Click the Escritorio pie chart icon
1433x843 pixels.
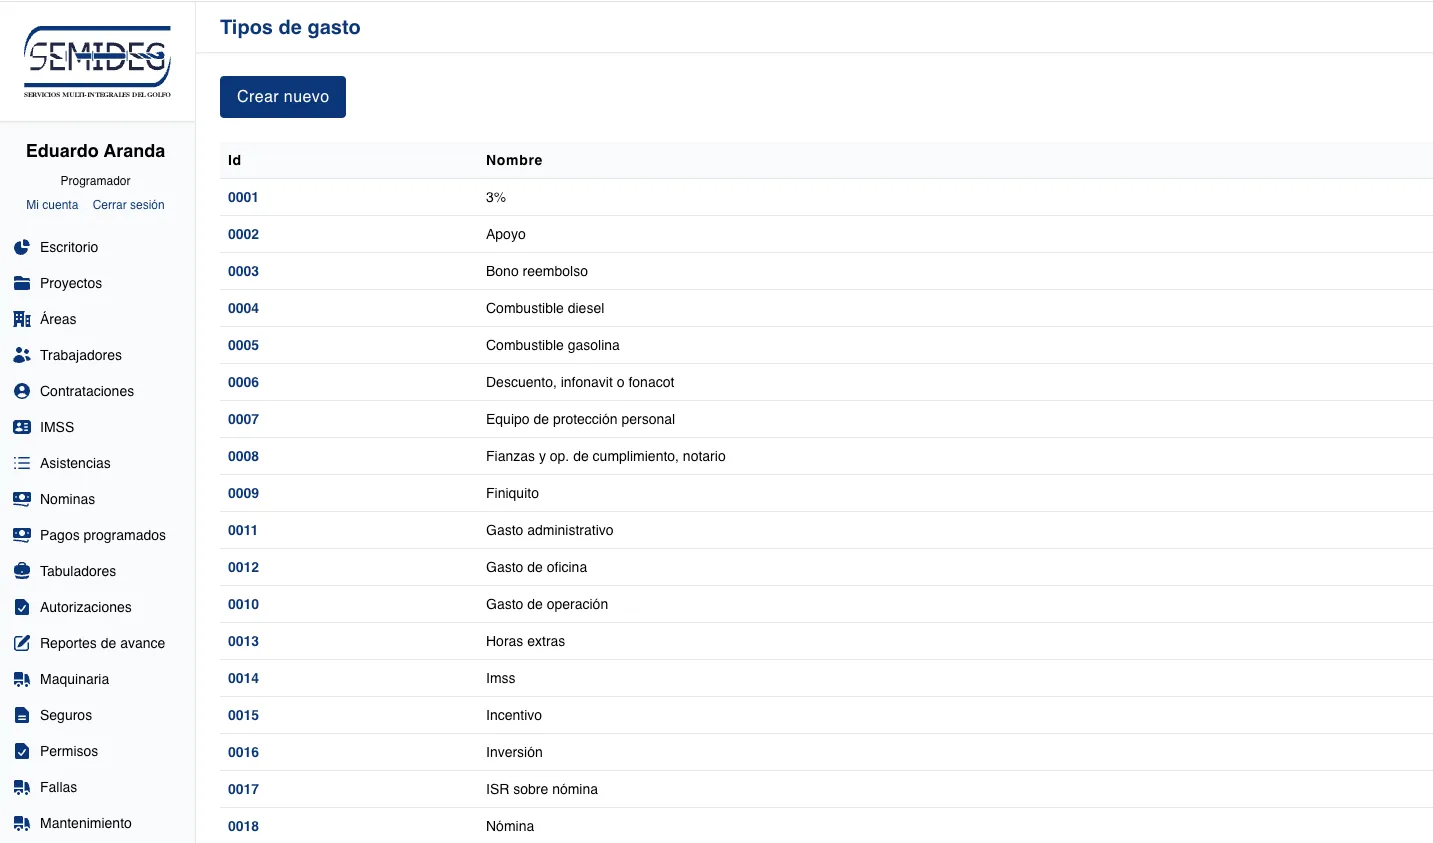pos(22,247)
